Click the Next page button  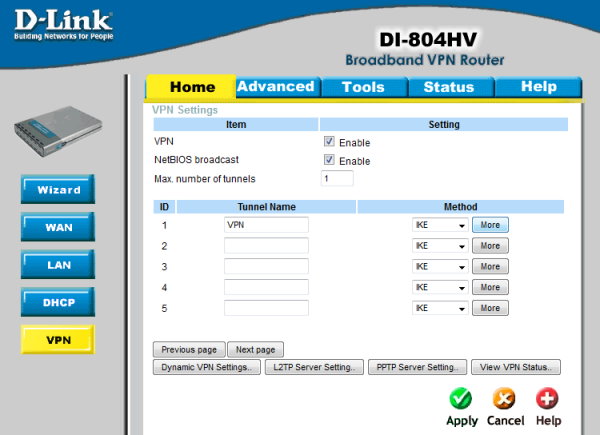click(255, 350)
